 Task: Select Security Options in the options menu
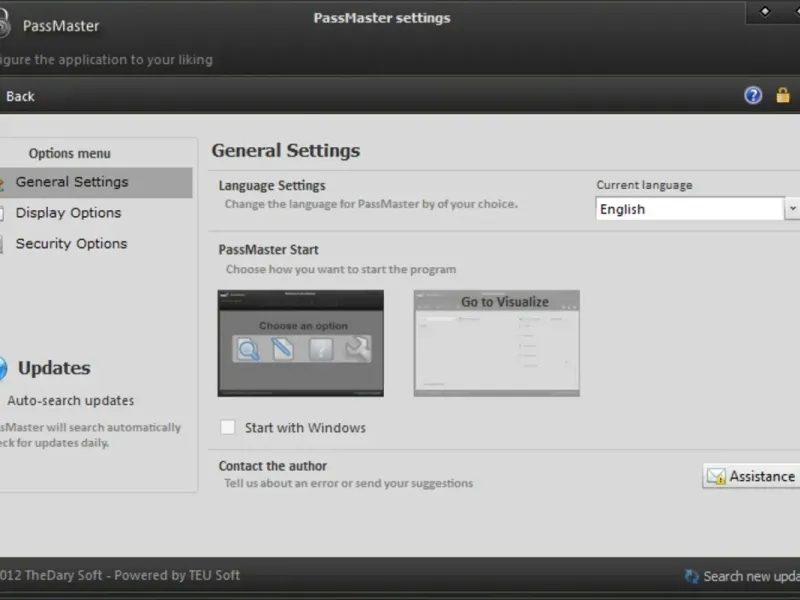pos(71,244)
